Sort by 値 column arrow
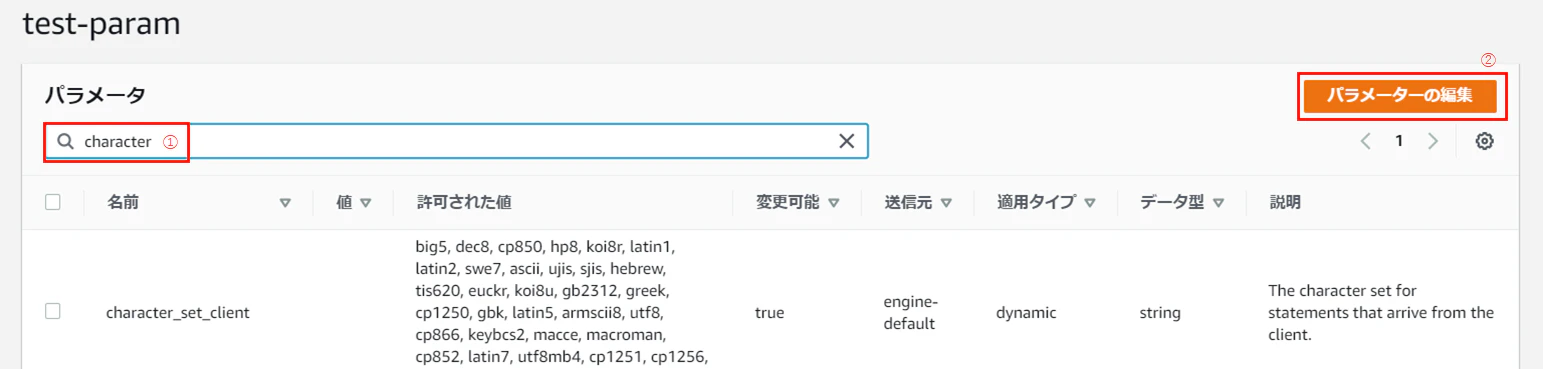The width and height of the screenshot is (1543, 369). coord(365,202)
